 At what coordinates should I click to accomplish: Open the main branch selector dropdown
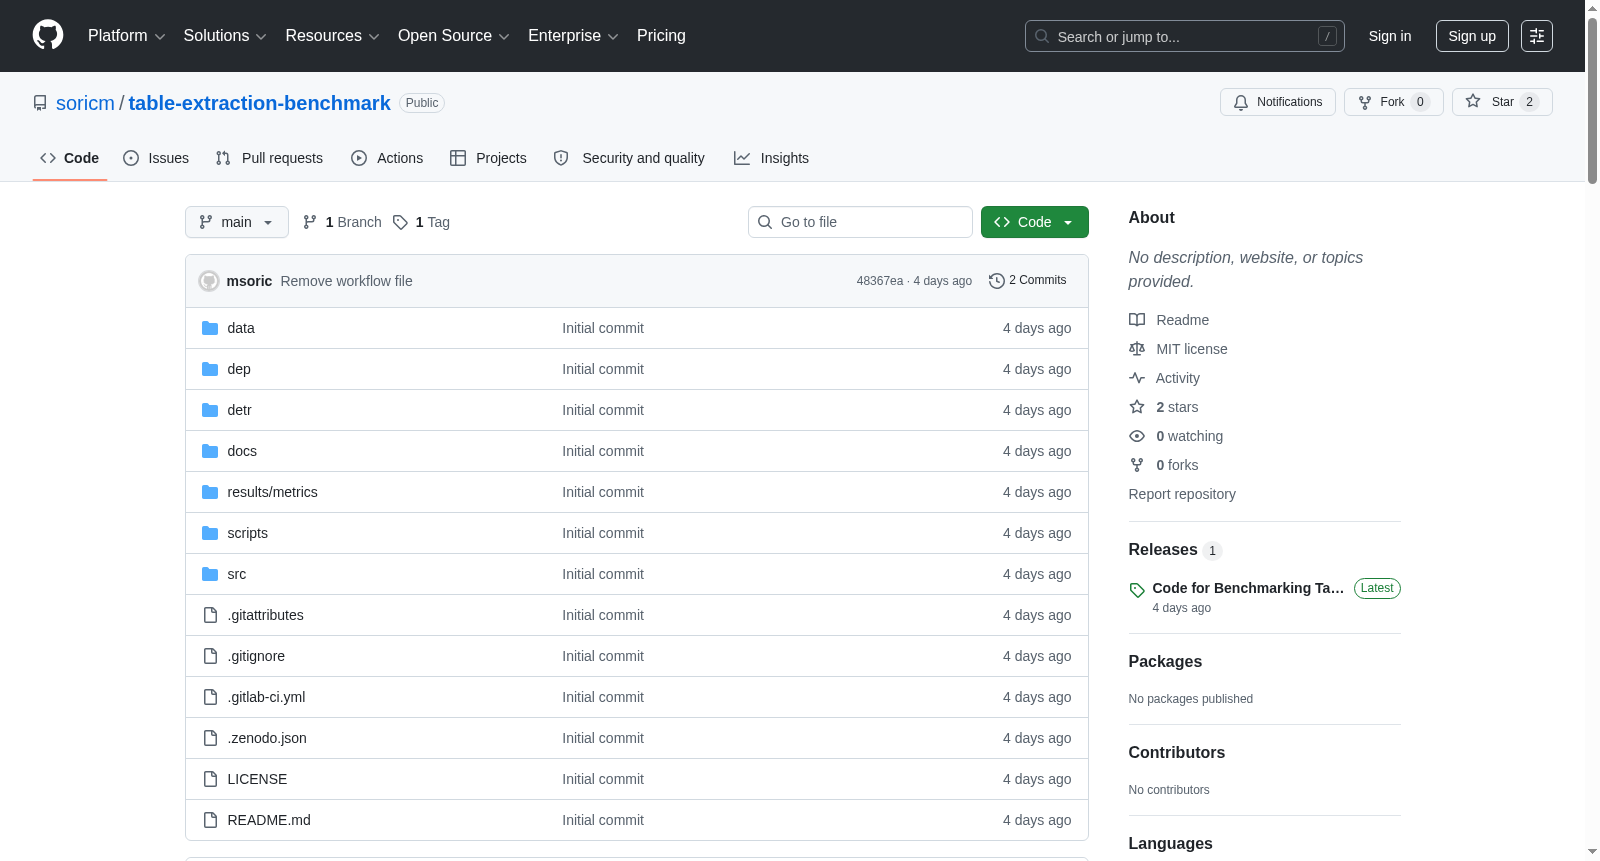[237, 222]
